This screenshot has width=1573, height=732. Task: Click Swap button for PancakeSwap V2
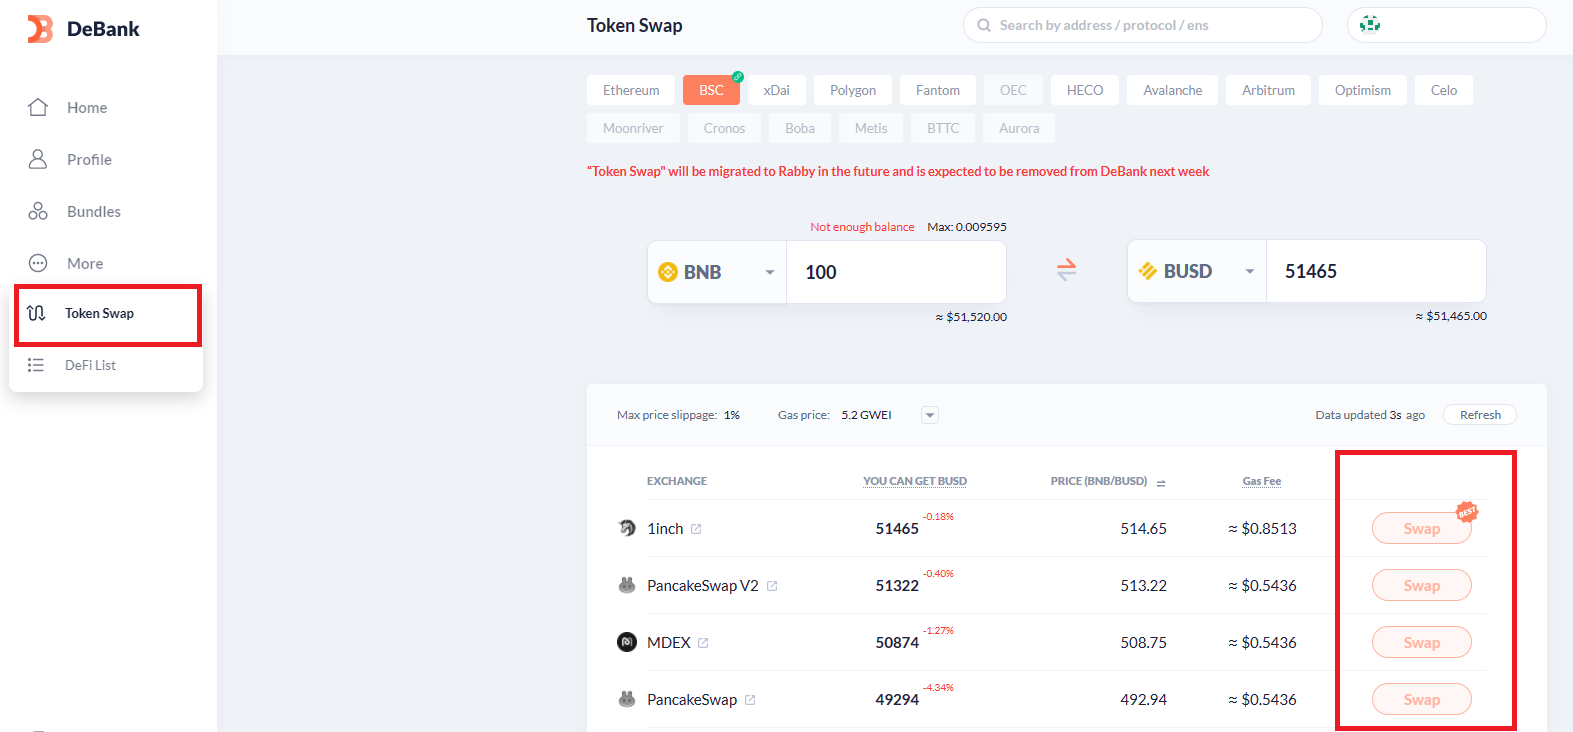click(1421, 585)
